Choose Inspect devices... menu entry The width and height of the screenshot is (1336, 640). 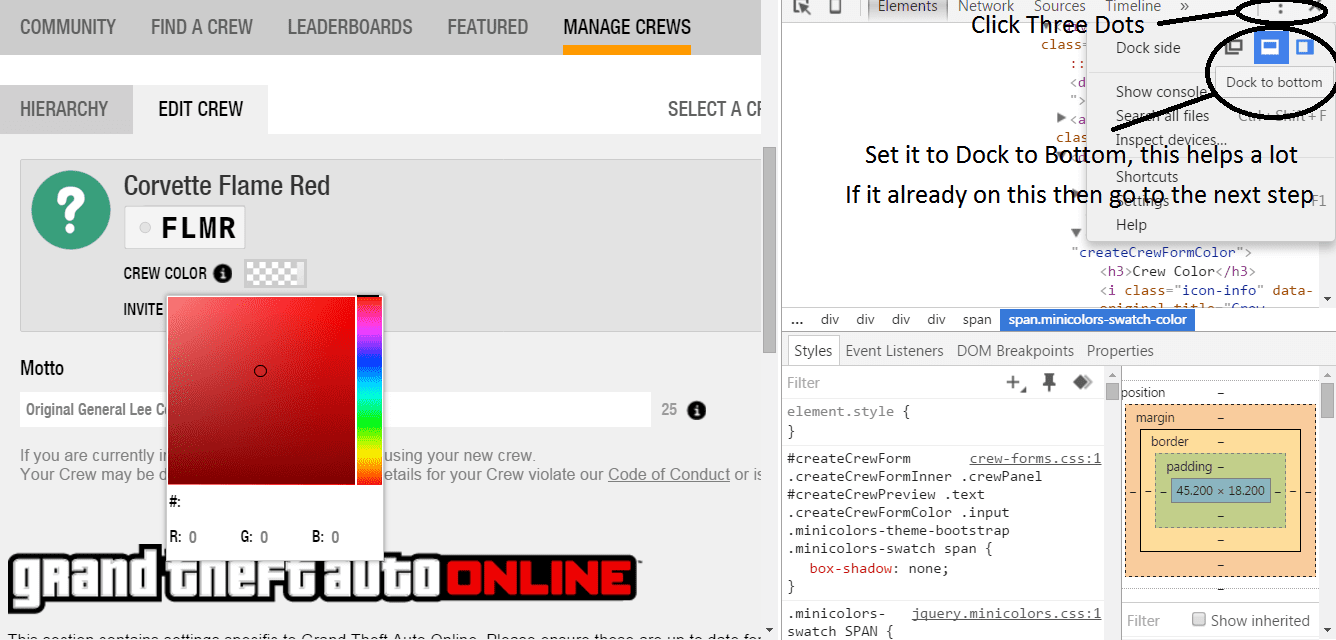click(x=1171, y=140)
